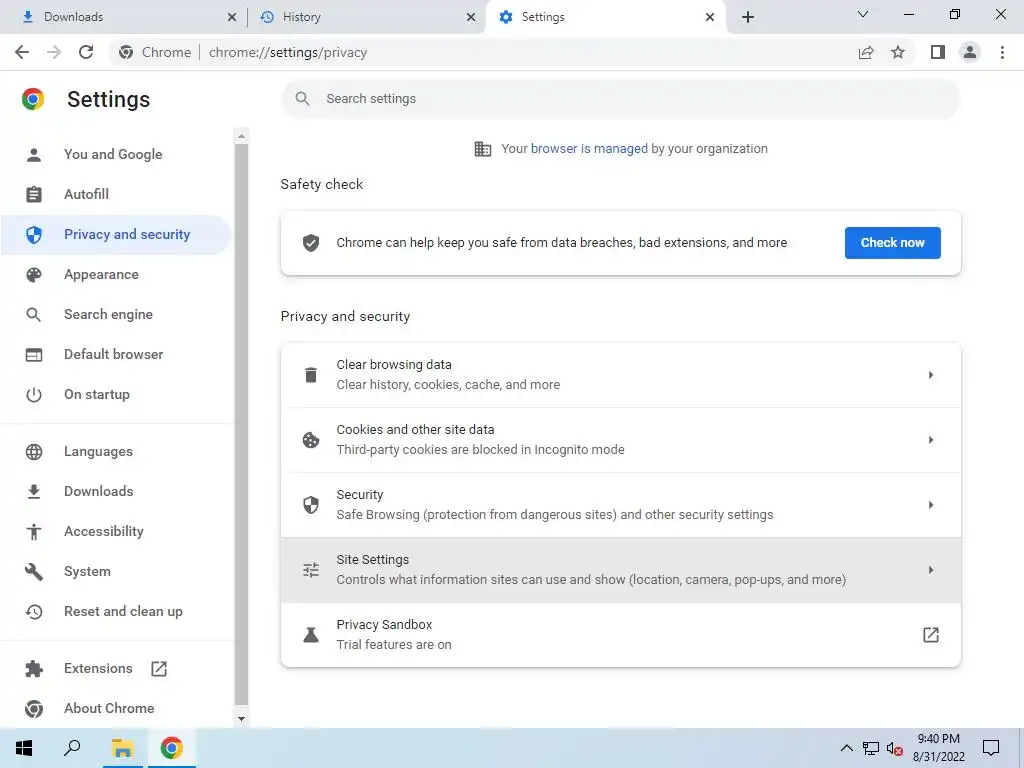Viewport: 1024px width, 768px height.
Task: Click the trash icon in Clear browsing data
Action: pos(311,375)
